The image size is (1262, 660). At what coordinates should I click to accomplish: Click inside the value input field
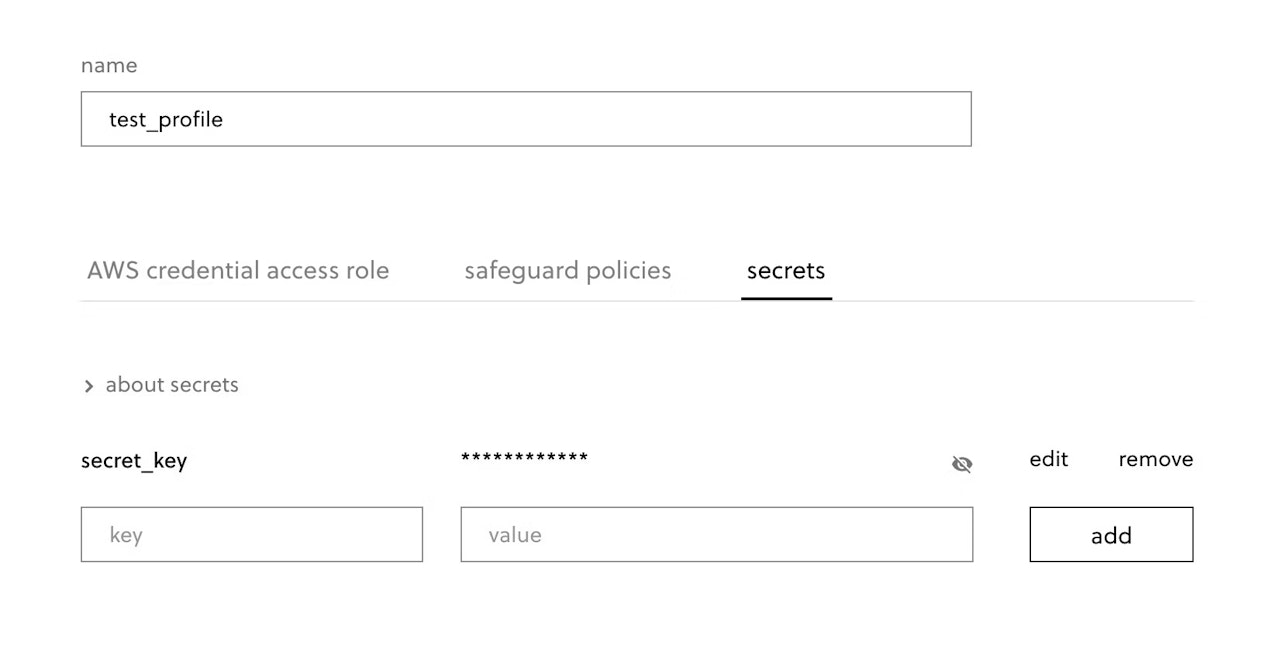[x=716, y=534]
